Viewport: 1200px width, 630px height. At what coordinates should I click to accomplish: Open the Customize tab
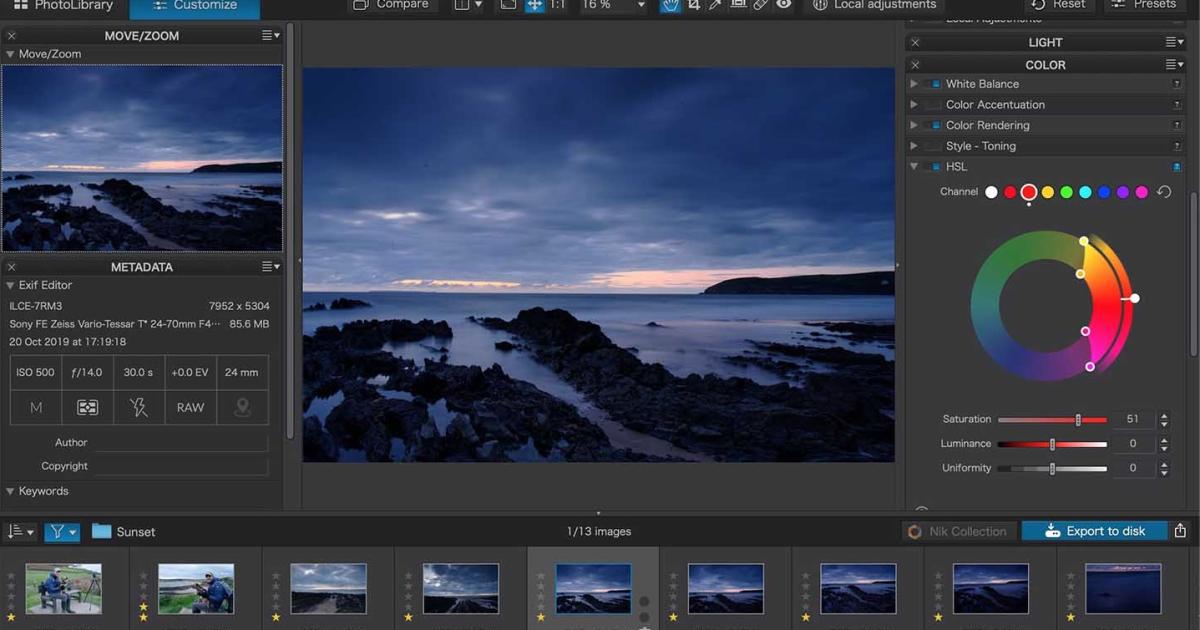click(194, 5)
